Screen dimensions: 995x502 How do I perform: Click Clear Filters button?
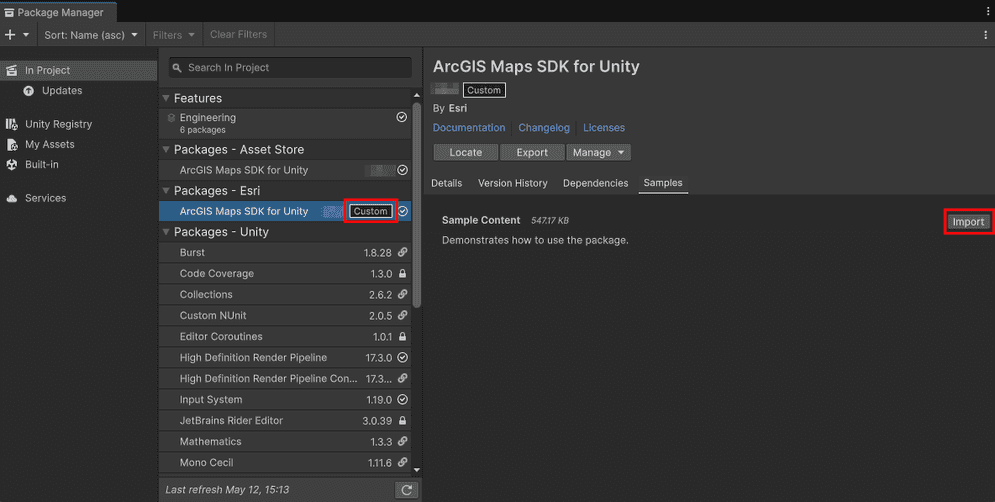239,35
